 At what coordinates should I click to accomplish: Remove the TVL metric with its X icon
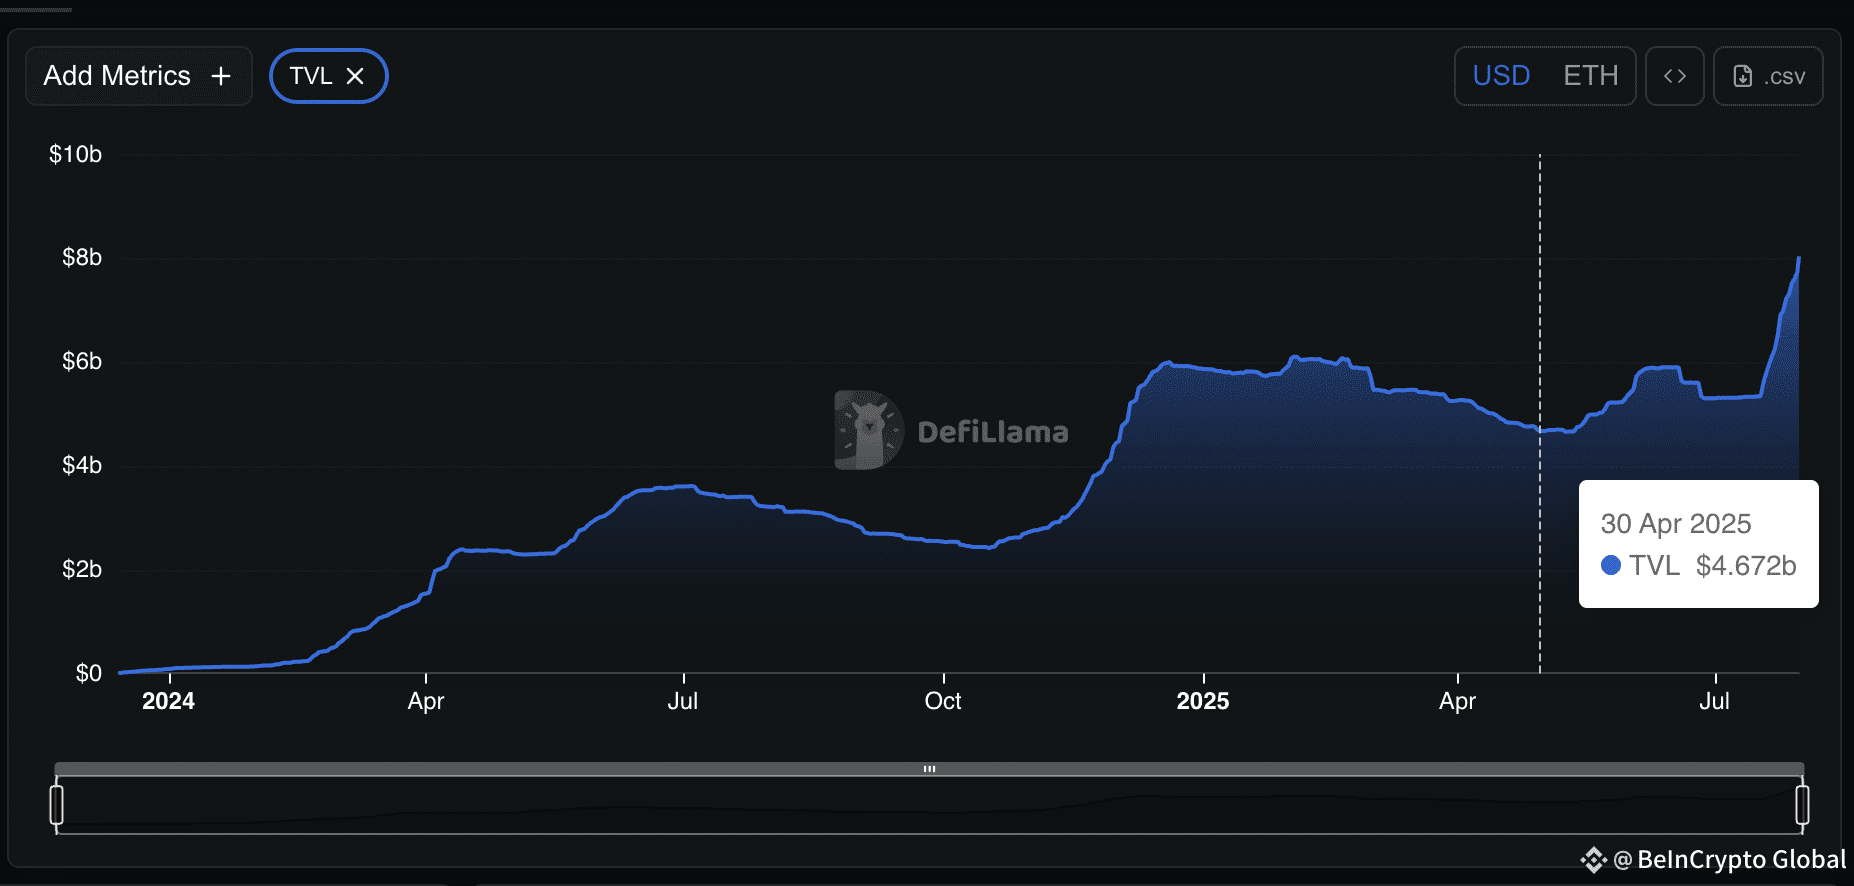pos(355,76)
